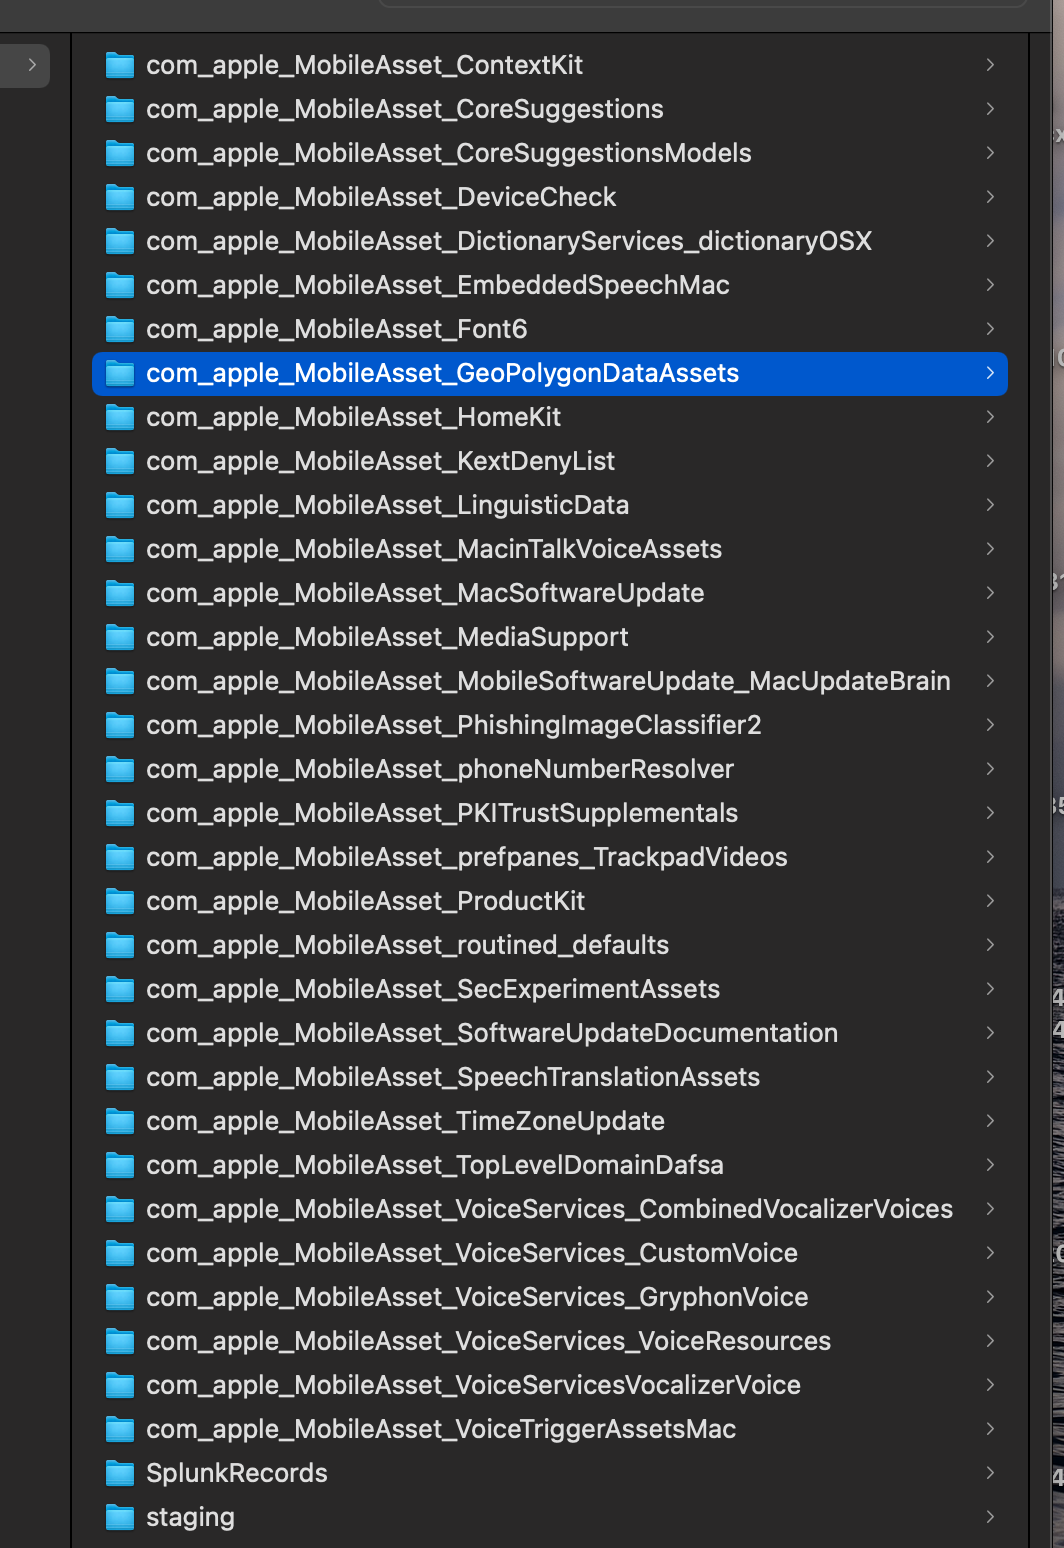Click the SplunkRecords folder icon

(x=120, y=1473)
